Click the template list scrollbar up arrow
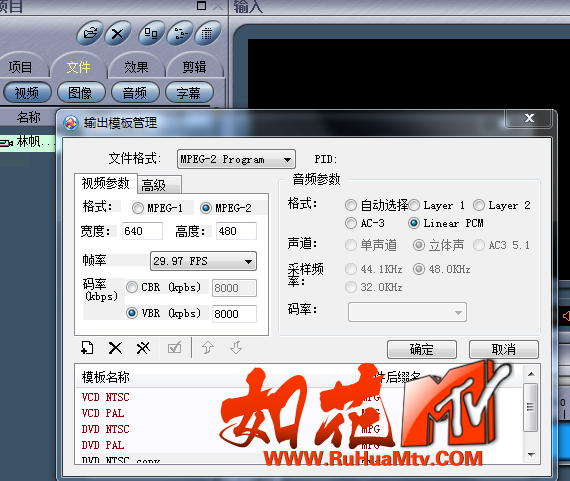570x481 pixels. [x=531, y=374]
